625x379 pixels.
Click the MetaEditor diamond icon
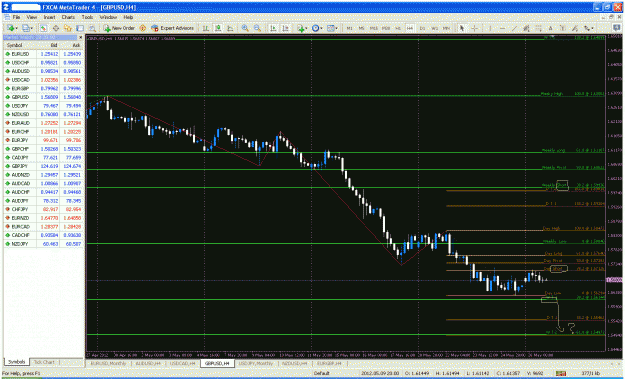point(143,28)
